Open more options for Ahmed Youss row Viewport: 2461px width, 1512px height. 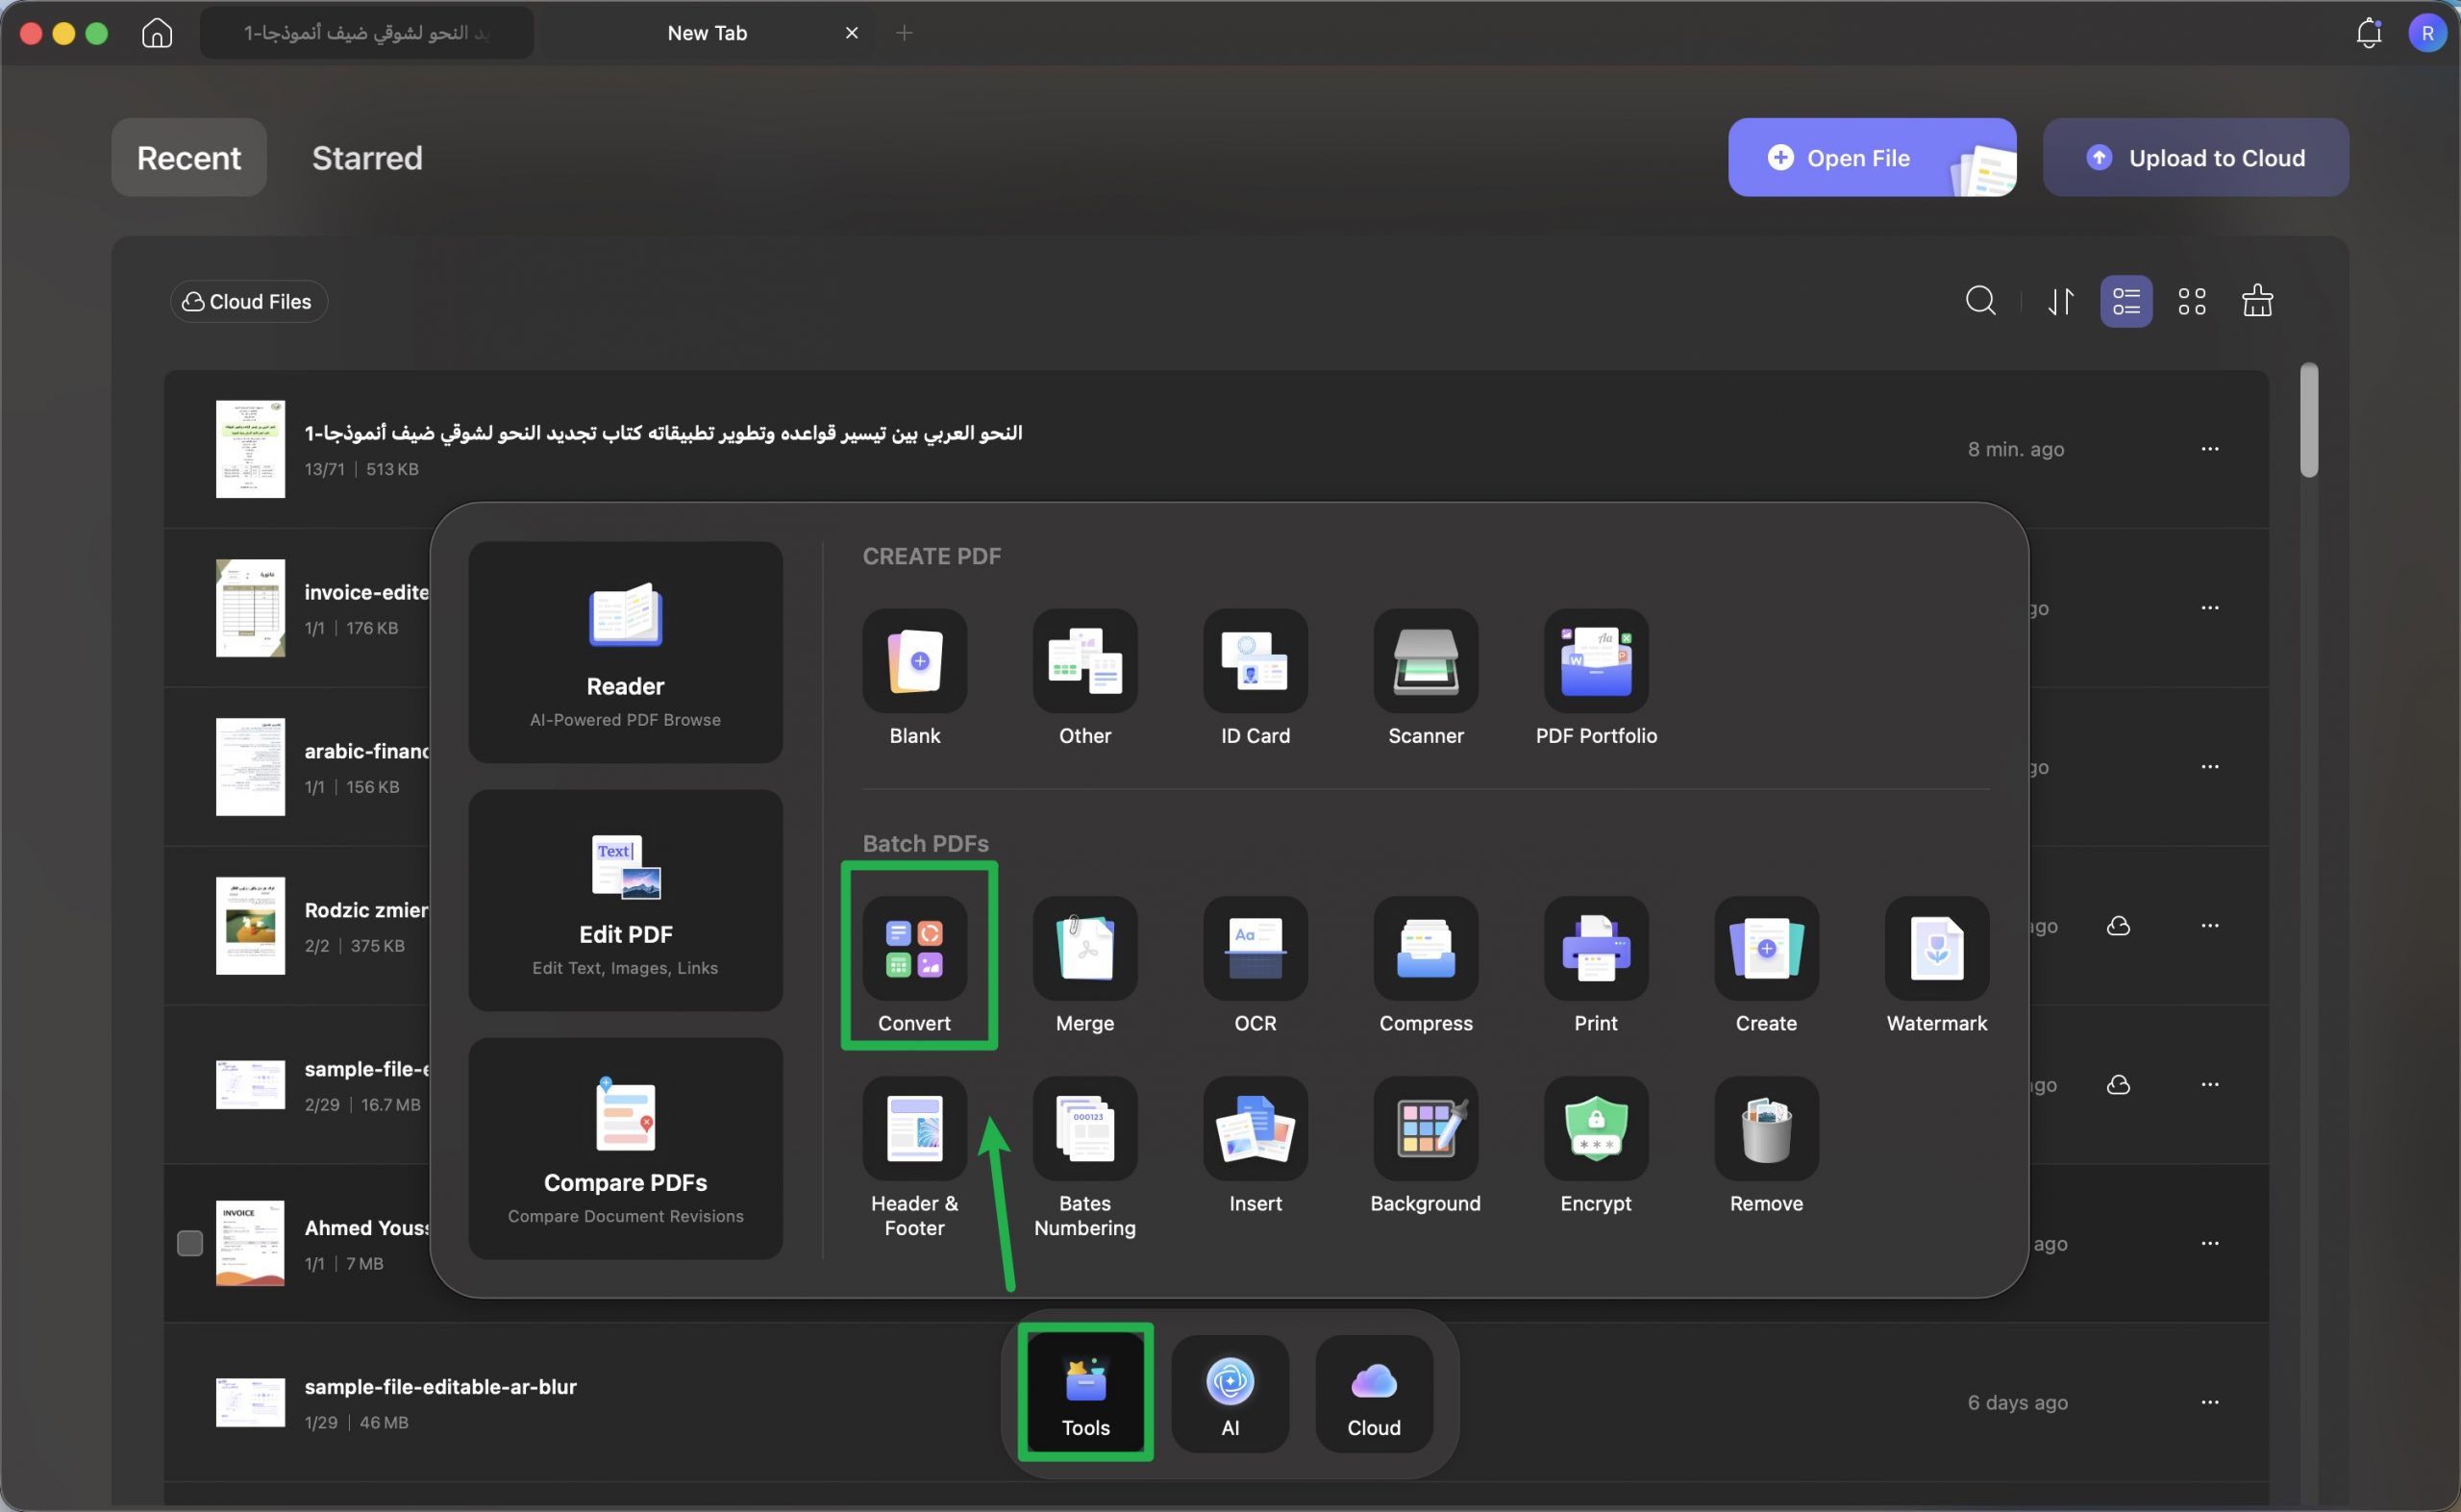click(2210, 1244)
